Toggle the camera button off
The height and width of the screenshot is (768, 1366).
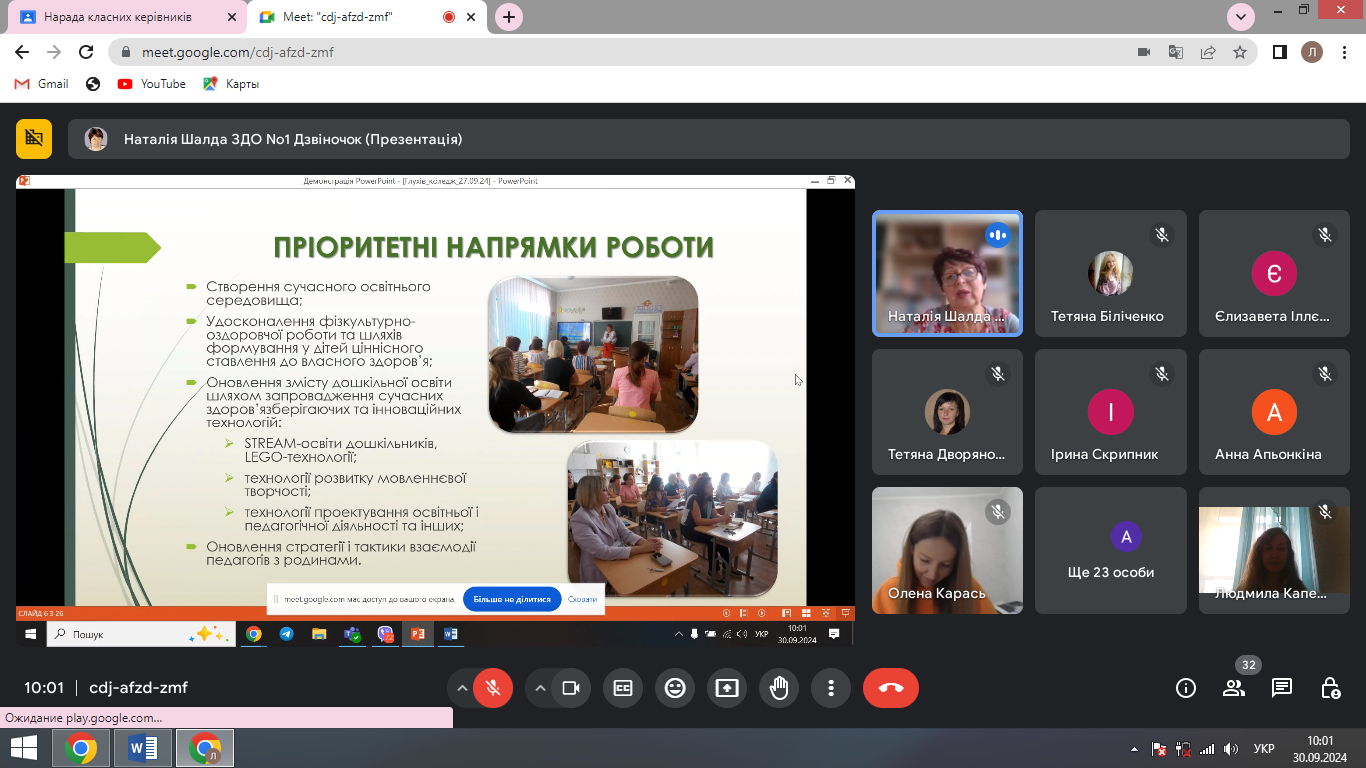pos(571,688)
